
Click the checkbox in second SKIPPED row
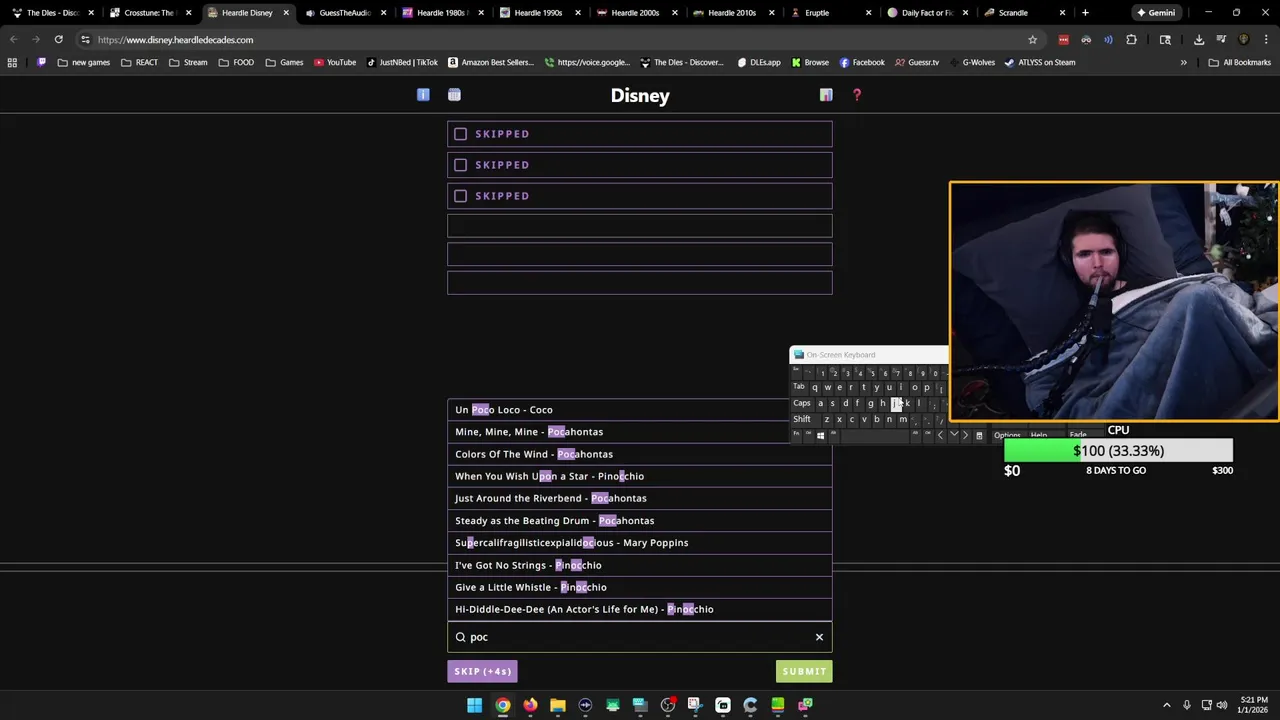460,165
